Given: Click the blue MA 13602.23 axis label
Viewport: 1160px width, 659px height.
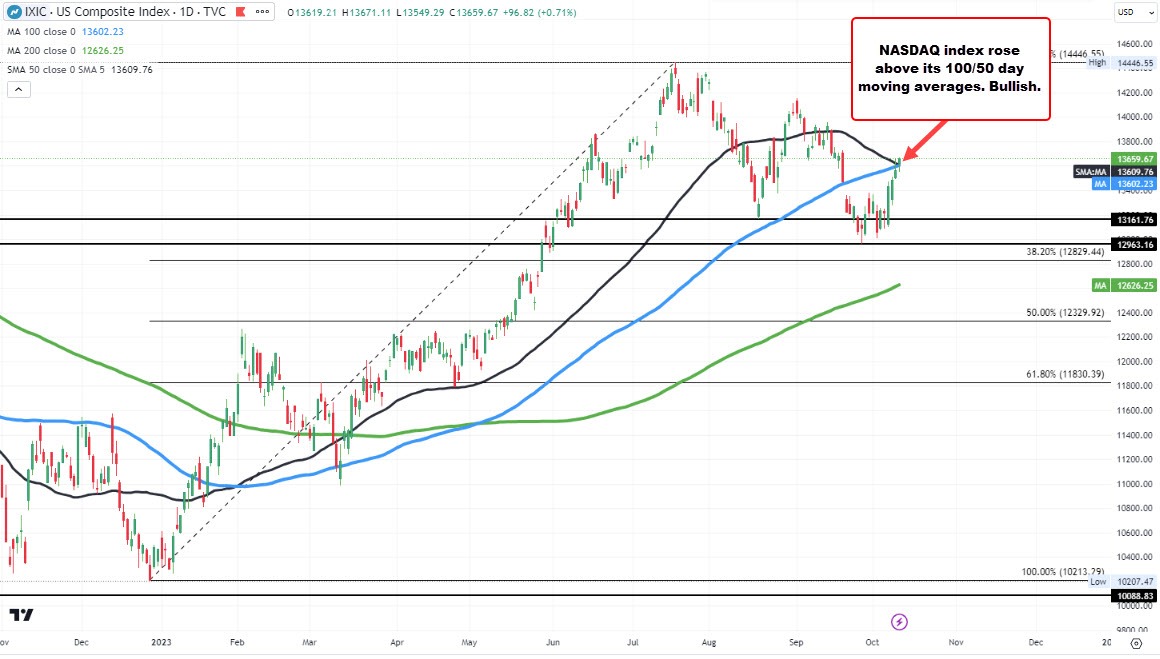Looking at the screenshot, I should [1123, 183].
